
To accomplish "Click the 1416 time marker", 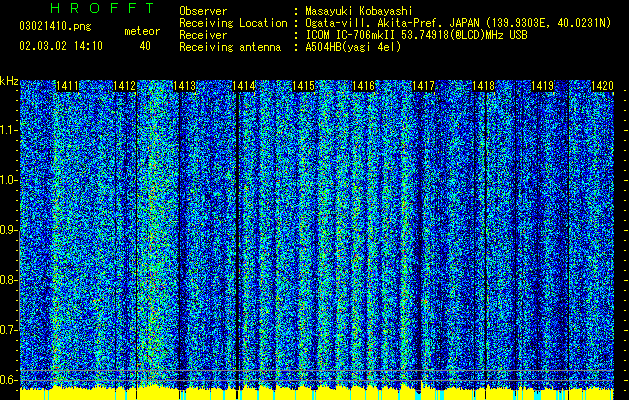I will [x=363, y=86].
